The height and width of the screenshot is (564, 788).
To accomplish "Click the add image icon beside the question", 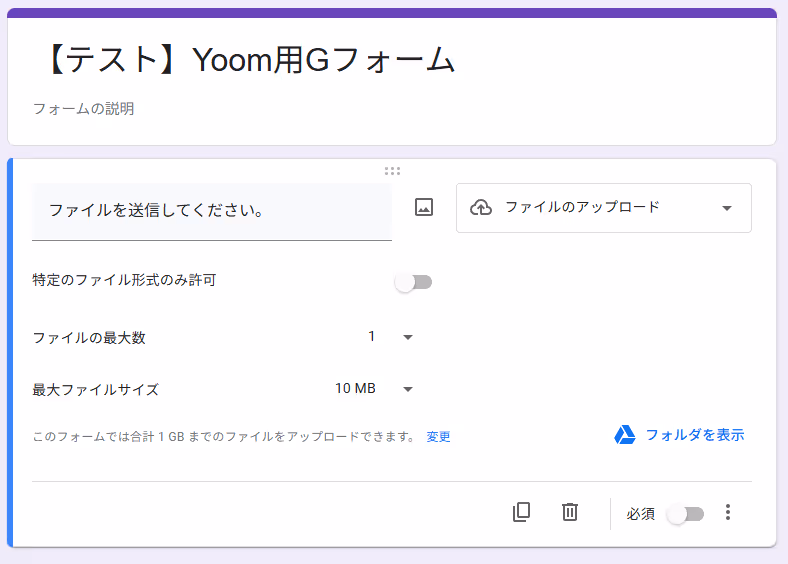I will click(424, 207).
